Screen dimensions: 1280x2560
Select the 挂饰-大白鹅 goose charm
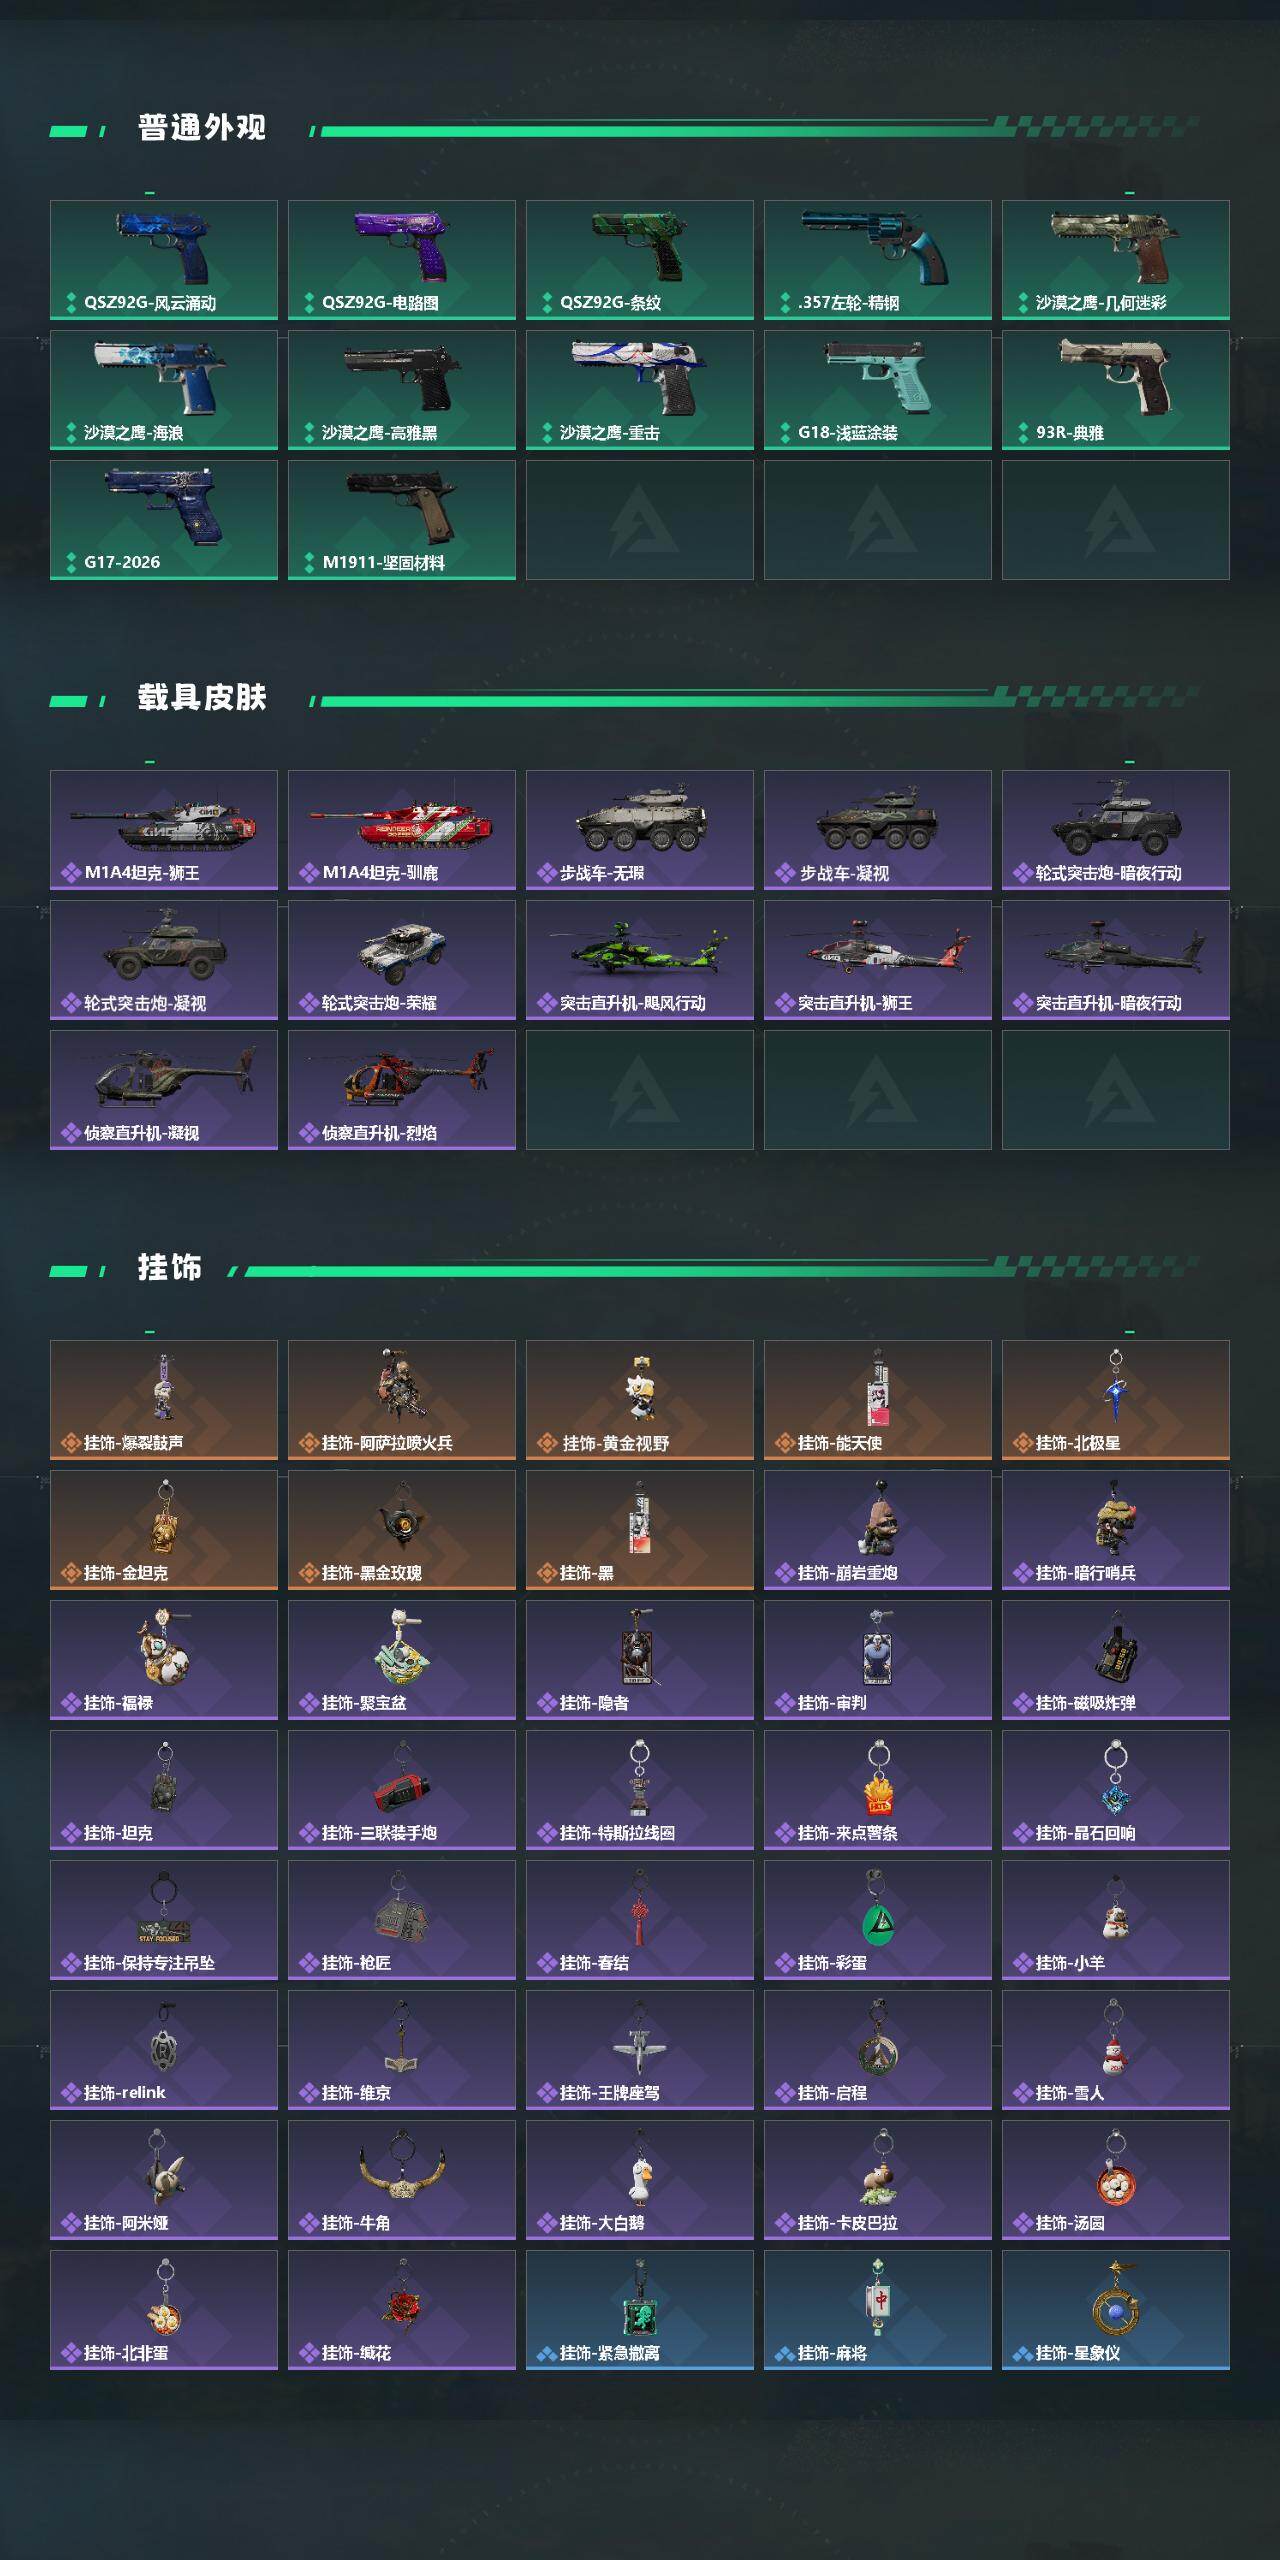(640, 2180)
